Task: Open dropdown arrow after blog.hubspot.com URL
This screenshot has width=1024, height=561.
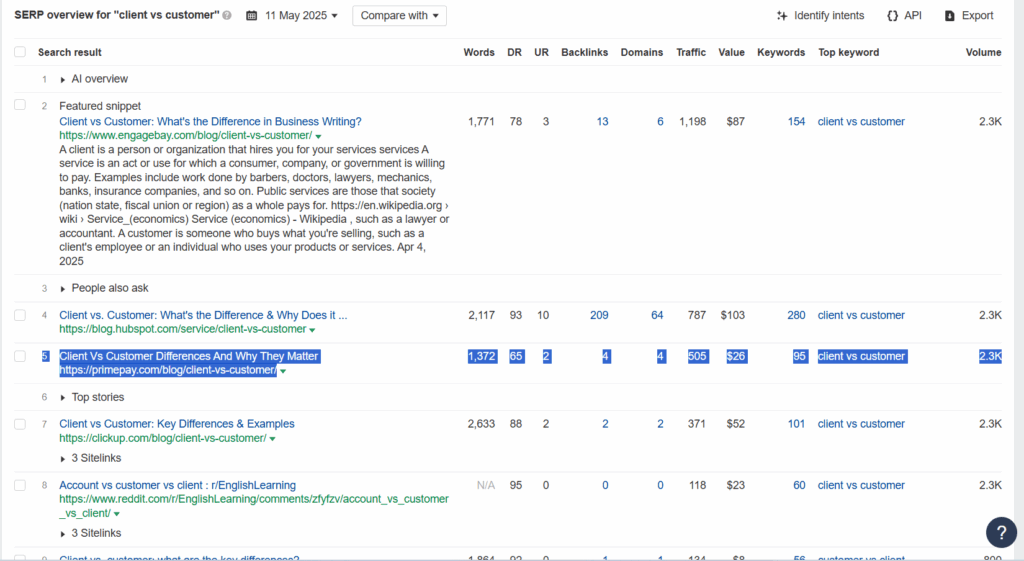Action: tap(312, 330)
